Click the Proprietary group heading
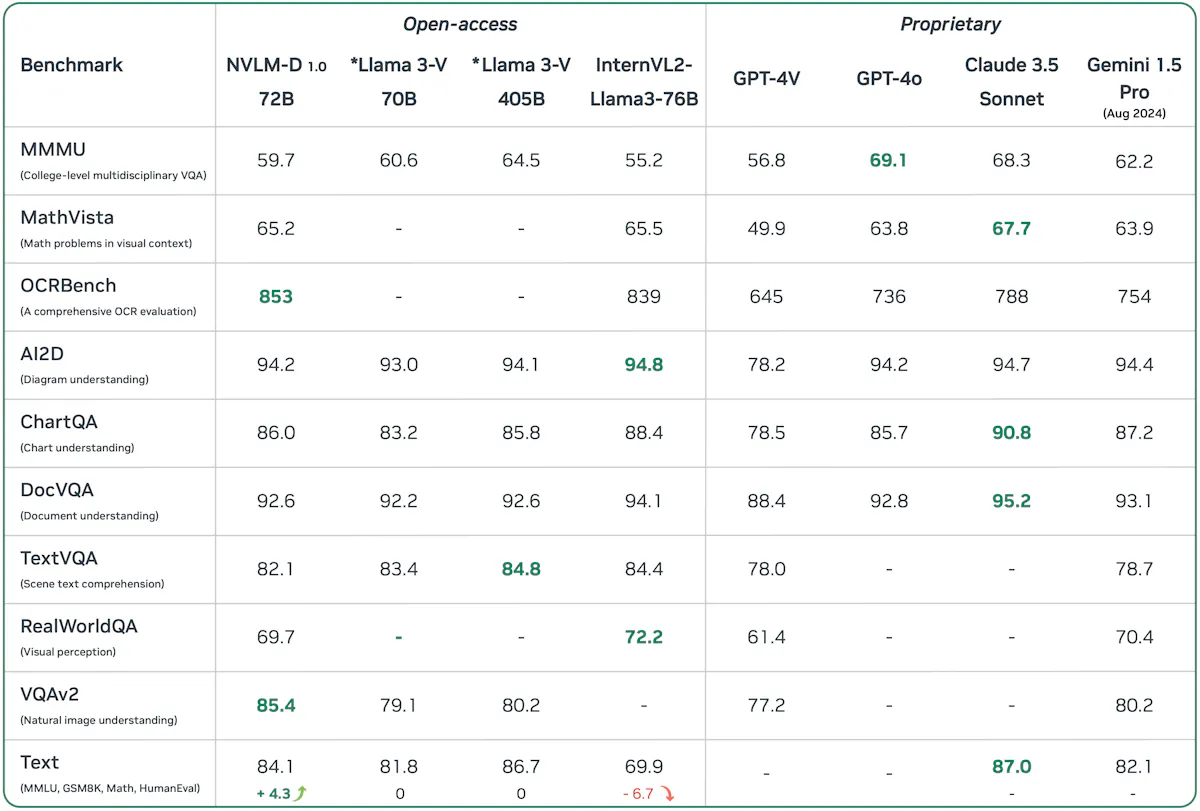 [x=950, y=23]
